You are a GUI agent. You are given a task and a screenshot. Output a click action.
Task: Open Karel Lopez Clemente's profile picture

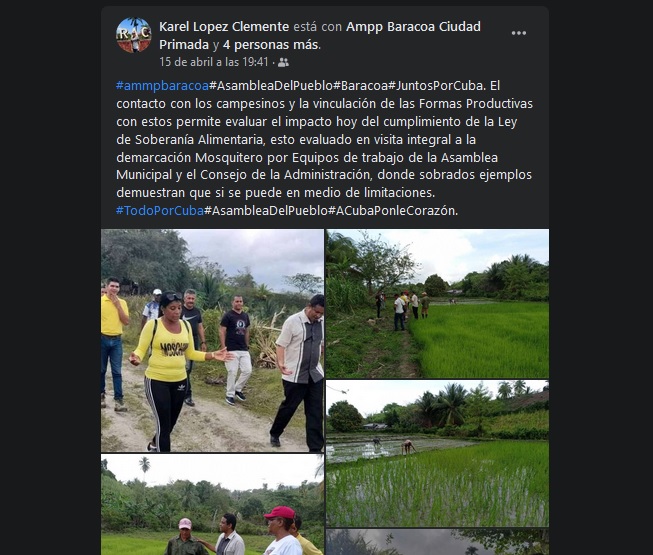(x=134, y=35)
